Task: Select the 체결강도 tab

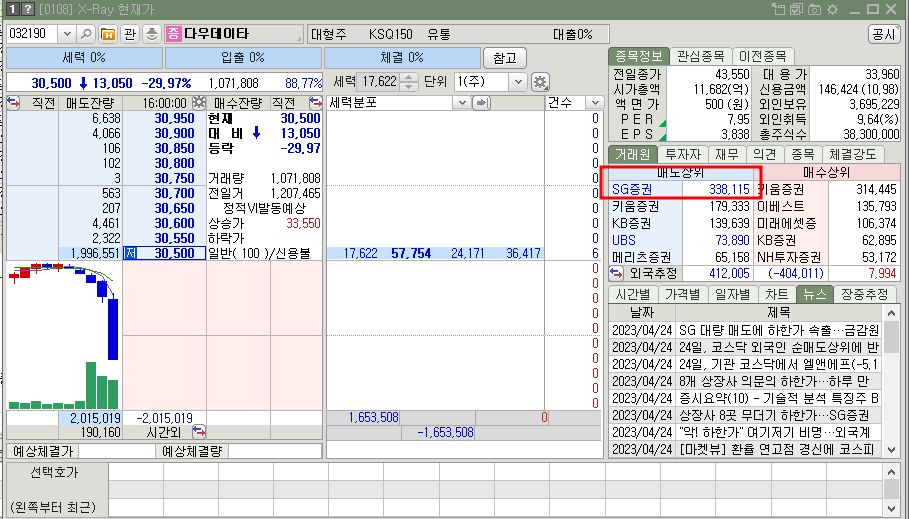Action: 853,154
